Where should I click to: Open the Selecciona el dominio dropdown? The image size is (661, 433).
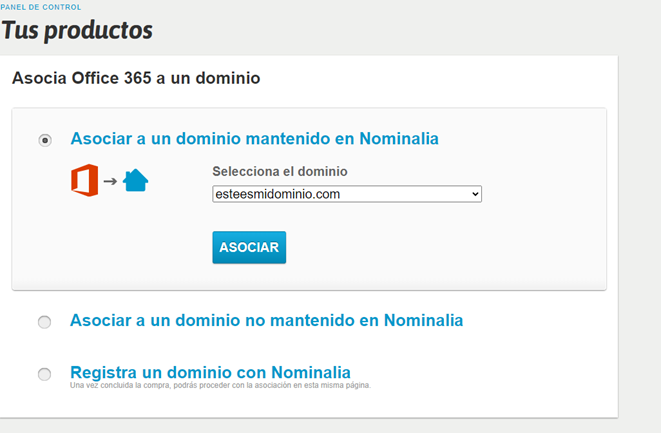[x=347, y=194]
